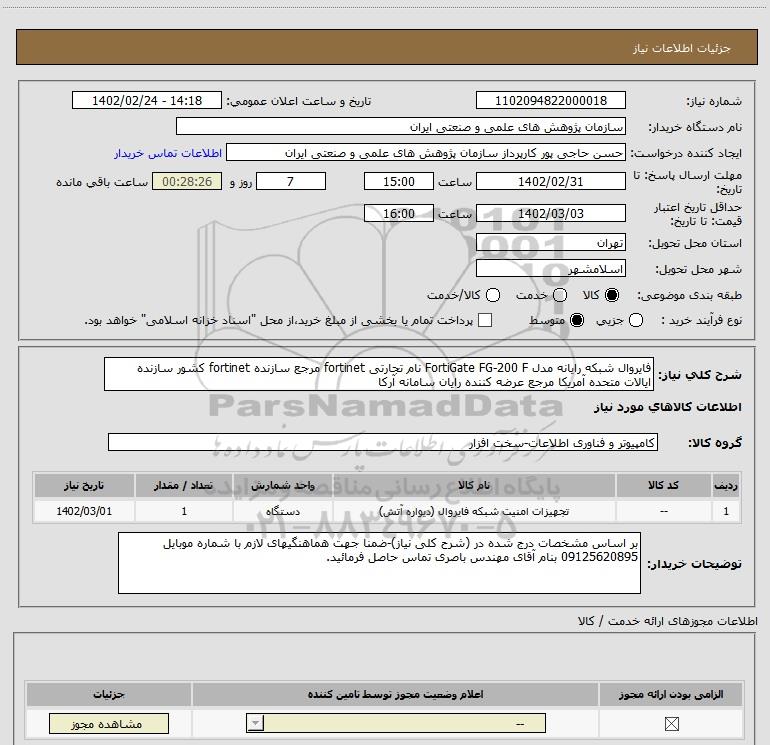Open the license status combo box
This screenshot has width=770, height=745.
pos(396,723)
